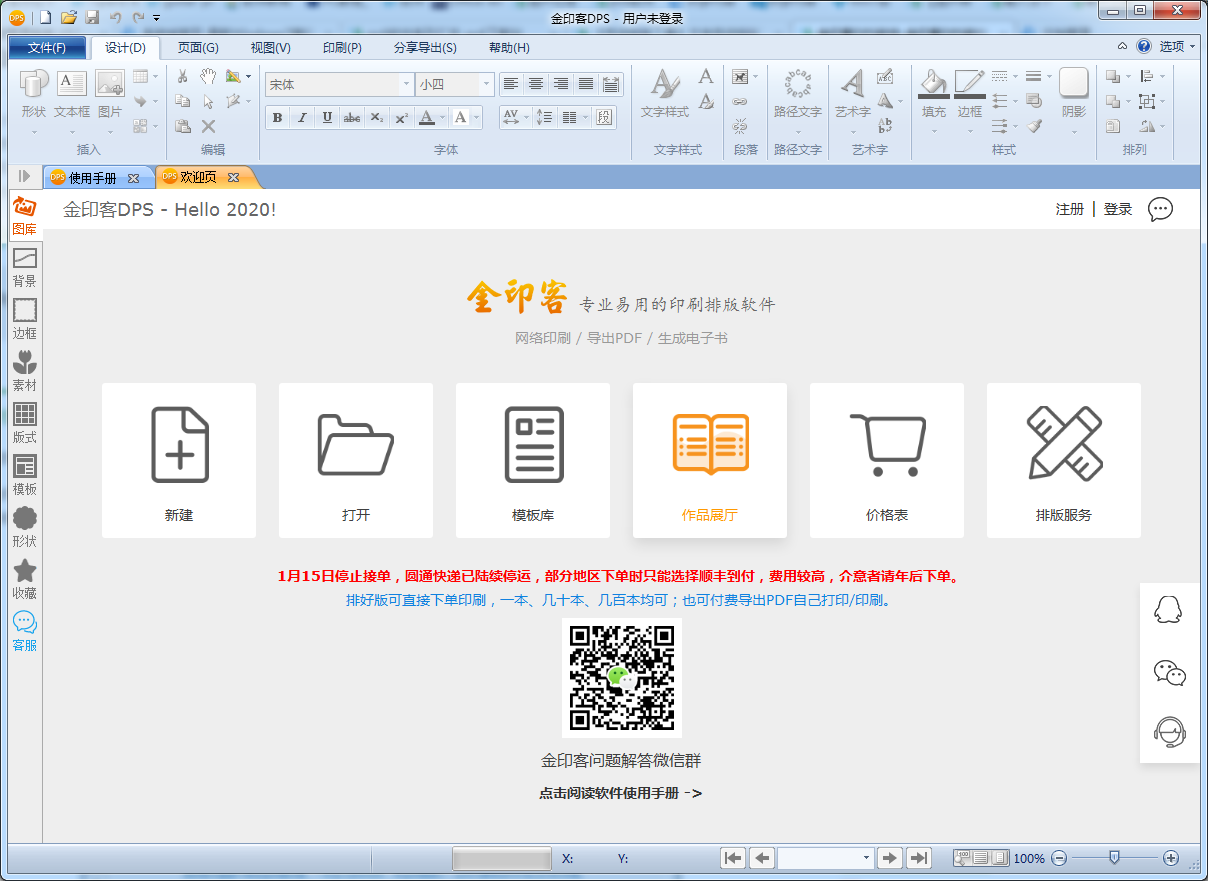Viewport: 1208px width, 881px height.
Task: Open the 收藏 favorites star panel
Action: [24, 580]
